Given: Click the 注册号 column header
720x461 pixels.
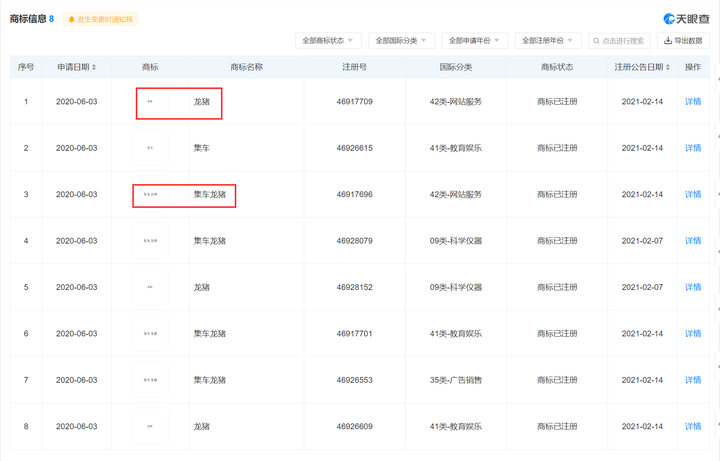Looking at the screenshot, I should pyautogui.click(x=354, y=67).
